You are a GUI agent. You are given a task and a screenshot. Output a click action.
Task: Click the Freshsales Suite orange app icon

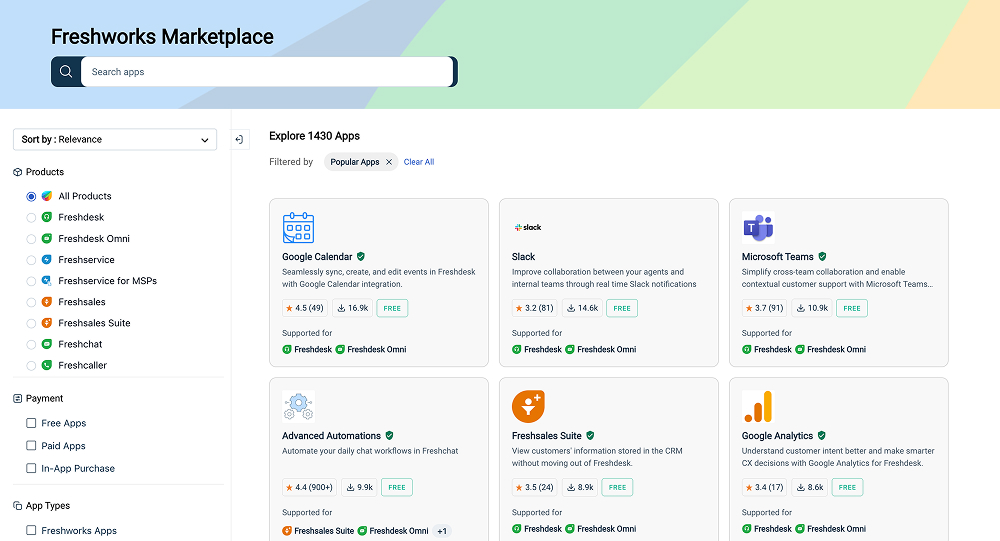(x=528, y=406)
